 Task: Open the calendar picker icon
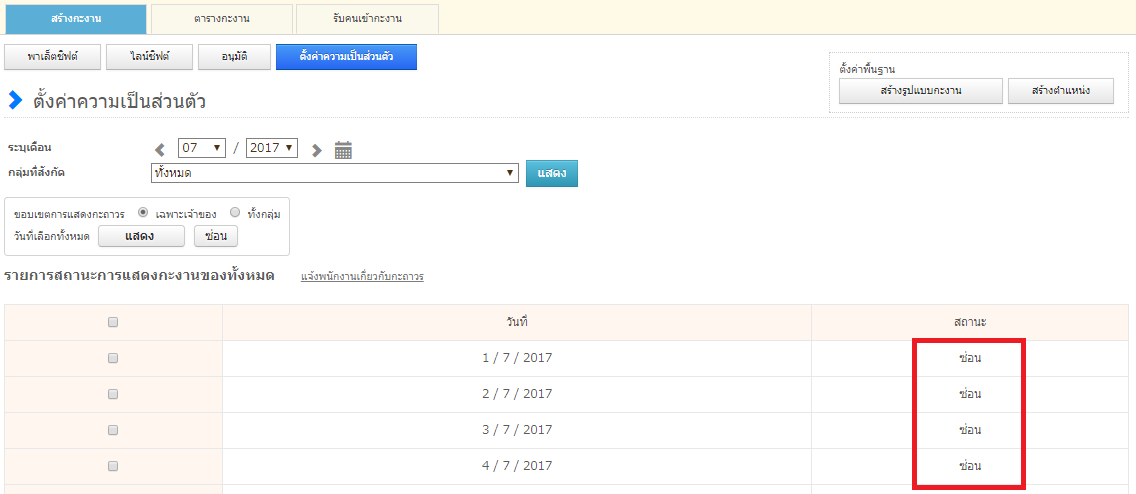[343, 150]
